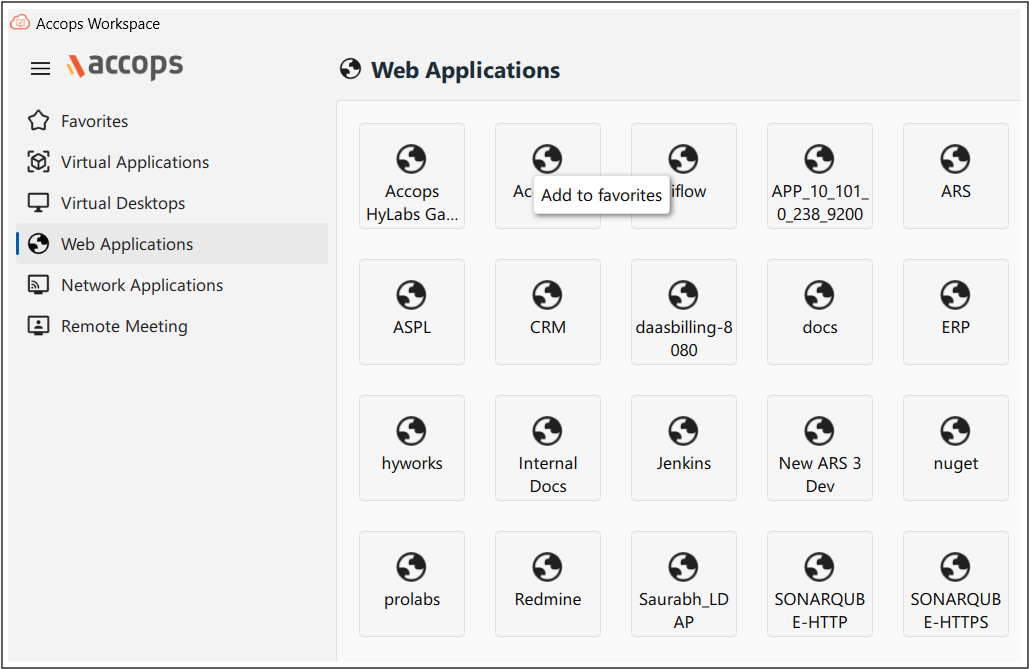This screenshot has height=669, width=1029.
Task: Click the Web Applications header globe icon
Action: (350, 69)
